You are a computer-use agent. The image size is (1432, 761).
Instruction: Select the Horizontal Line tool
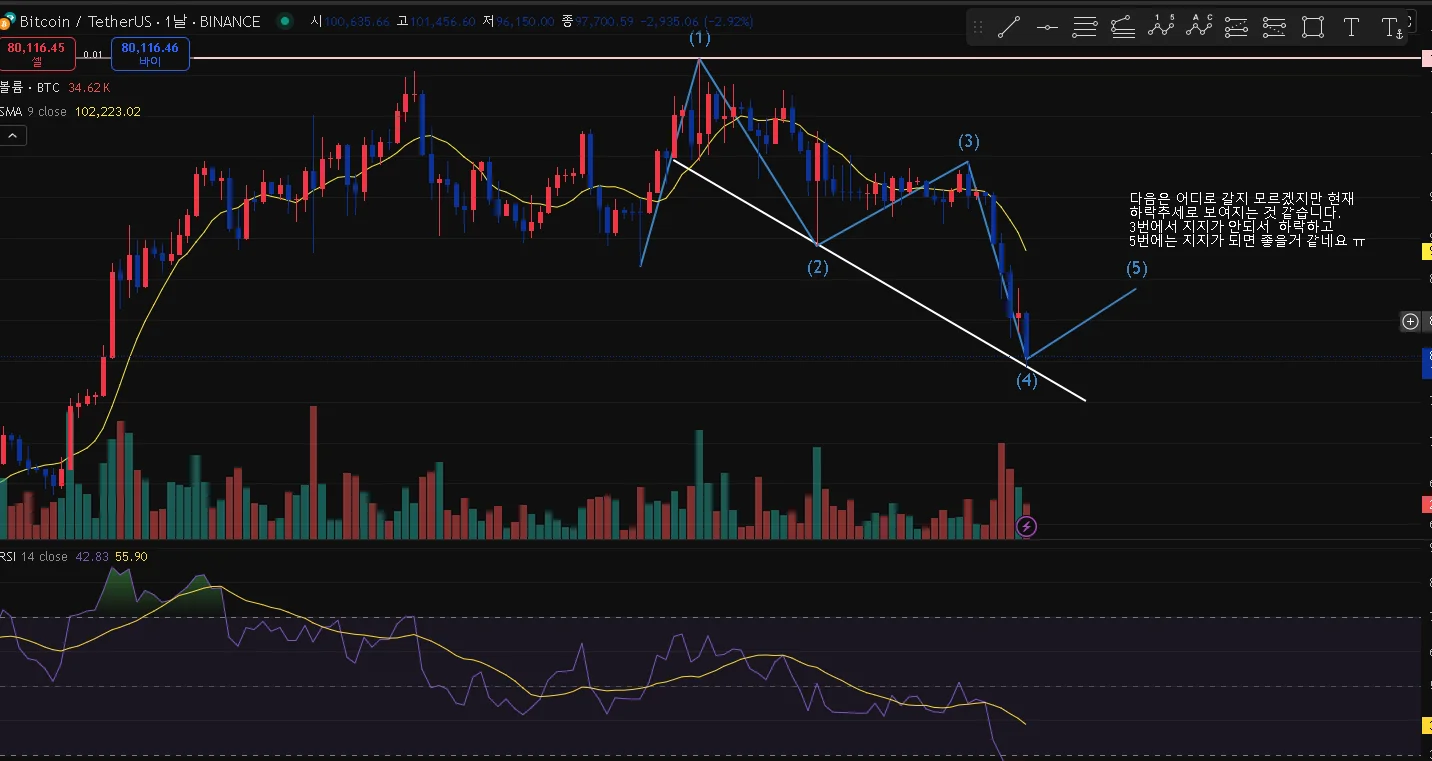tap(1047, 28)
